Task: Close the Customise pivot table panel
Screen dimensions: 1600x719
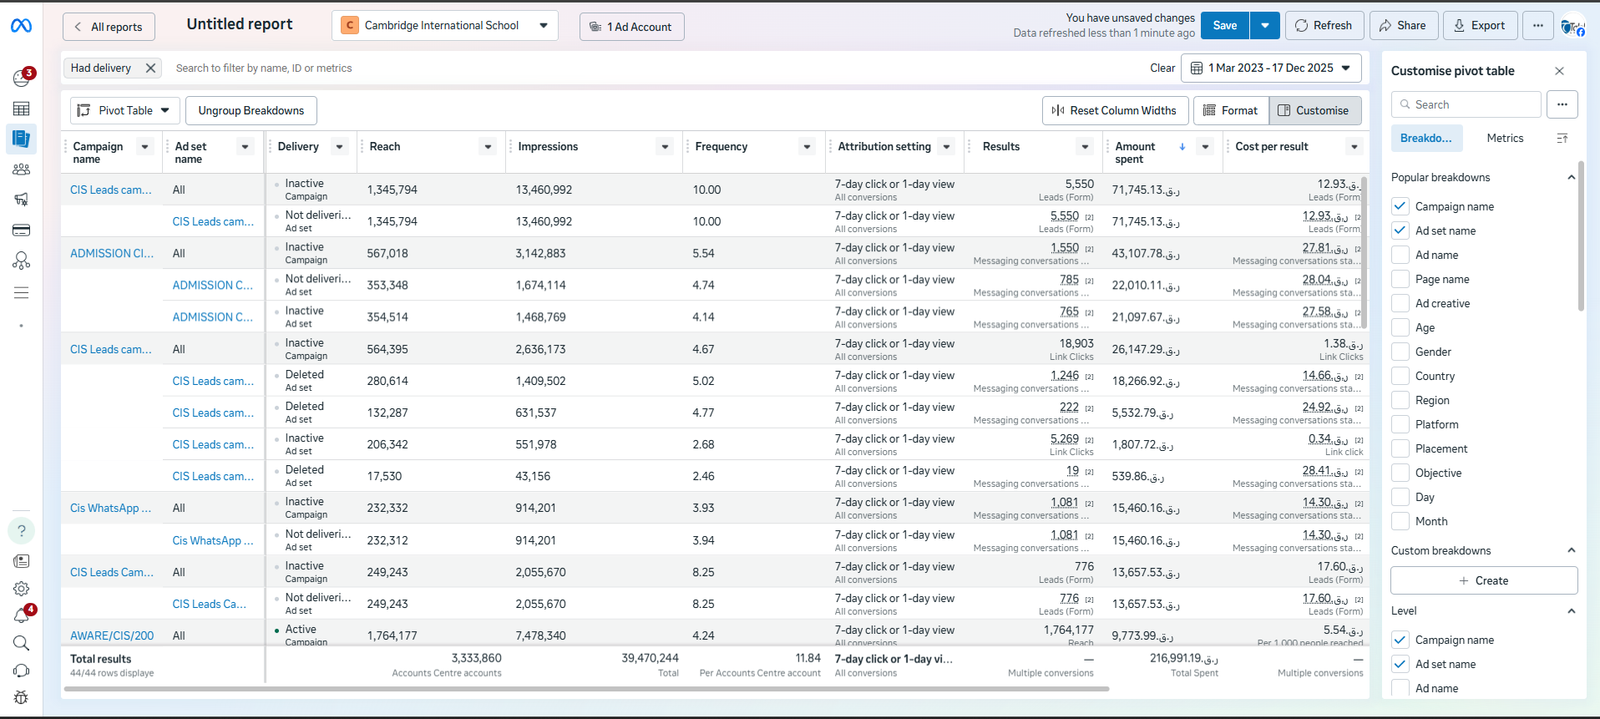Action: (1559, 71)
